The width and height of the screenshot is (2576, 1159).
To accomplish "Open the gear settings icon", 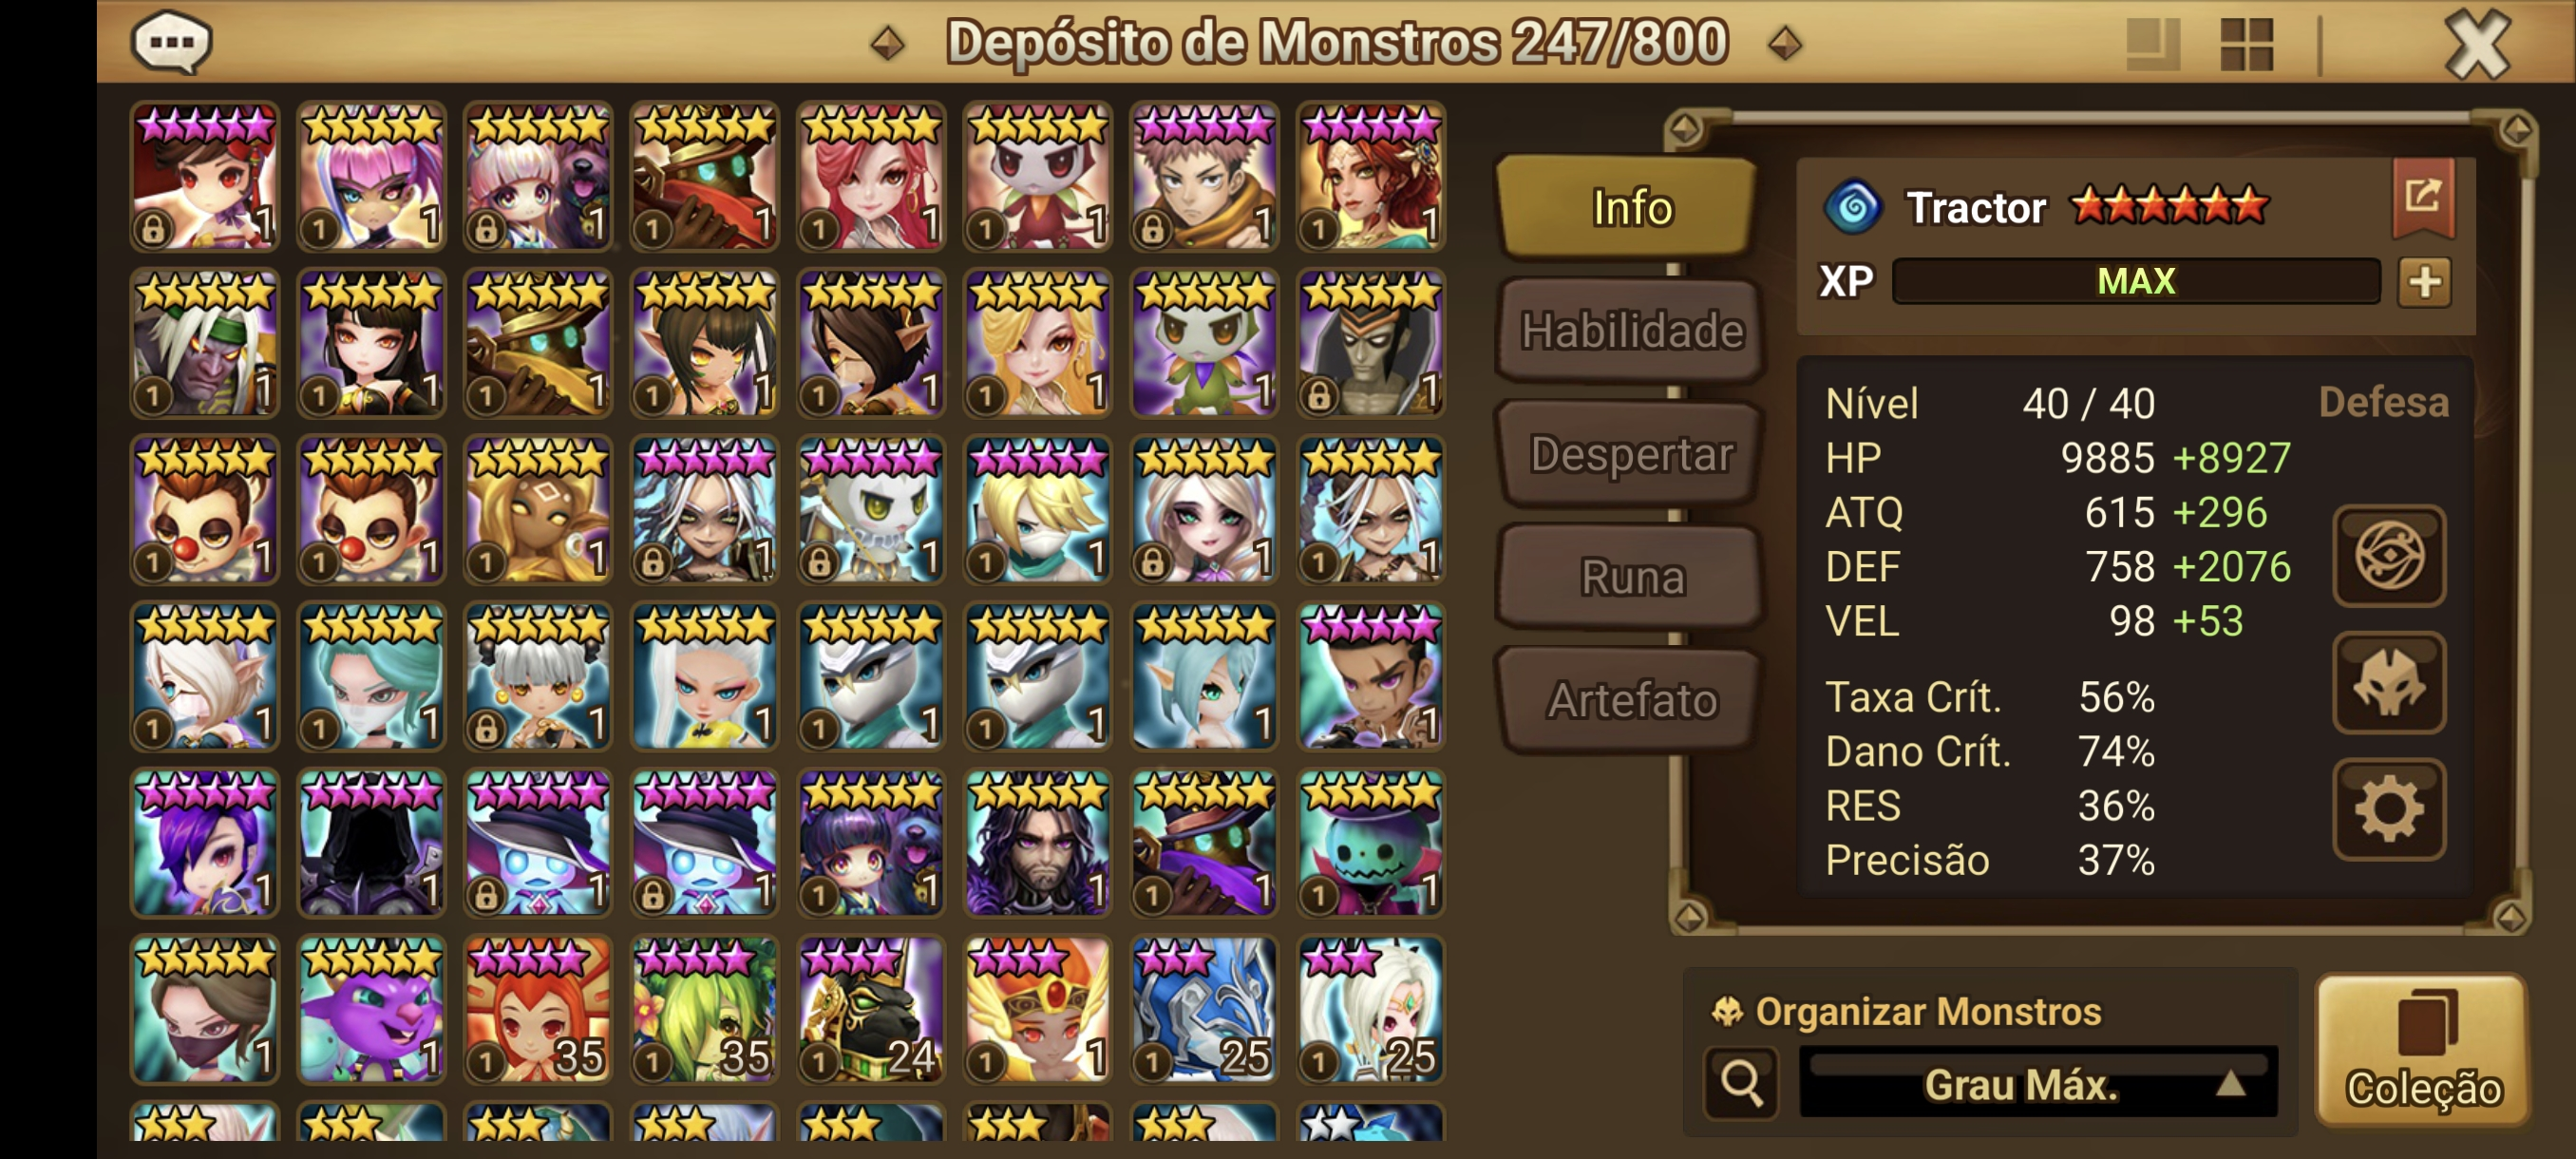I will [x=2388, y=809].
